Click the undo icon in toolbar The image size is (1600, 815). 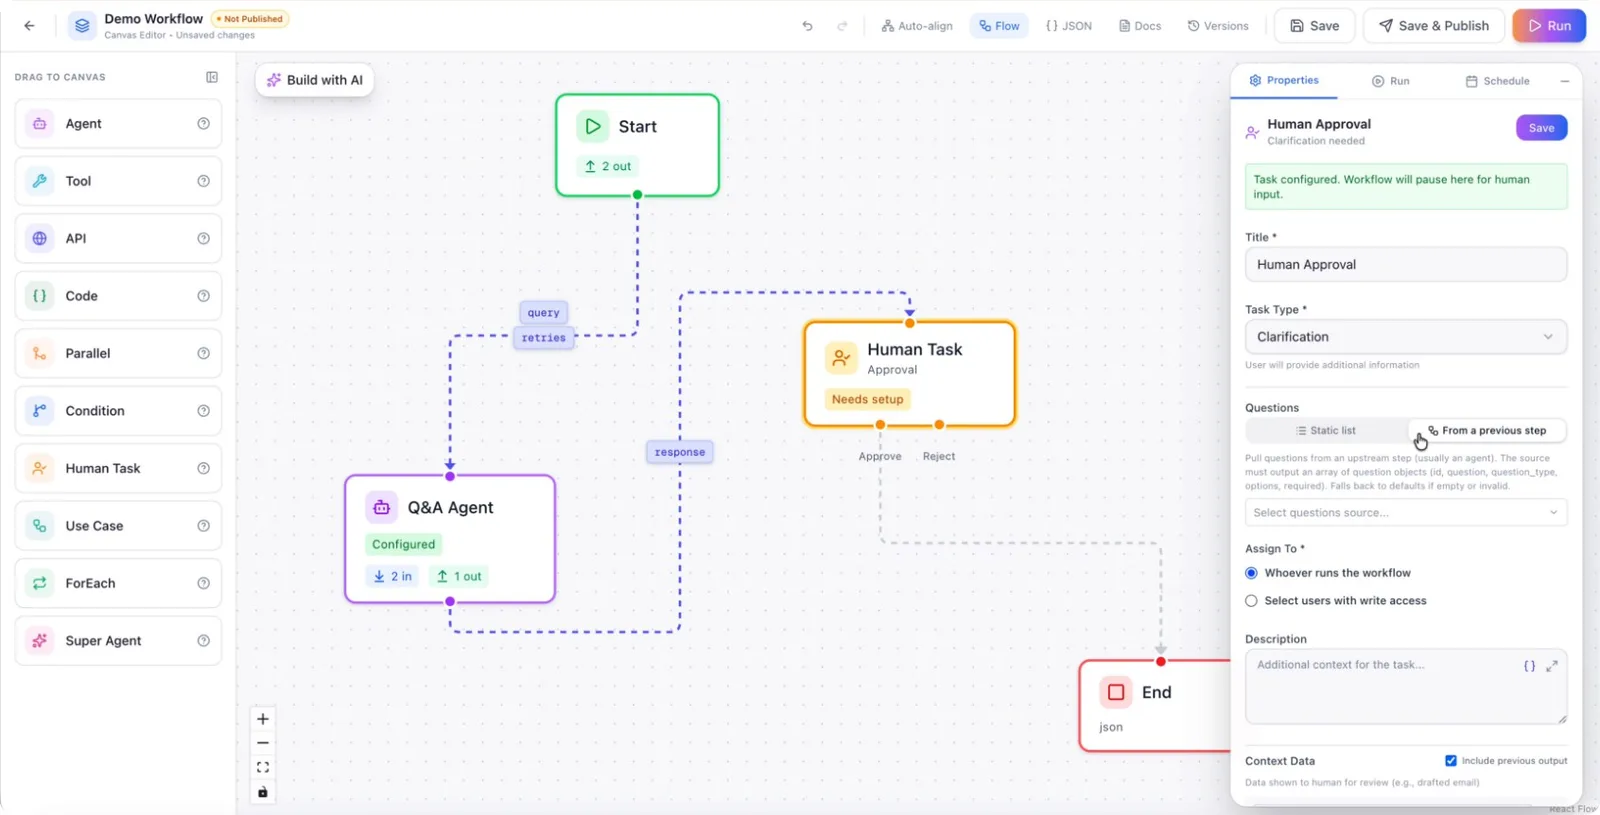tap(807, 26)
